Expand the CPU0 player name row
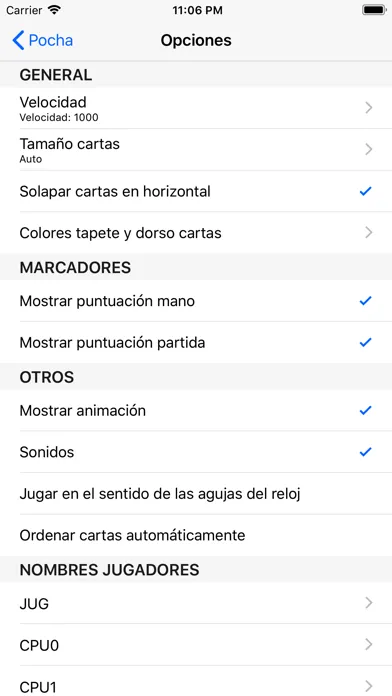The height and width of the screenshot is (696, 392). (x=196, y=645)
